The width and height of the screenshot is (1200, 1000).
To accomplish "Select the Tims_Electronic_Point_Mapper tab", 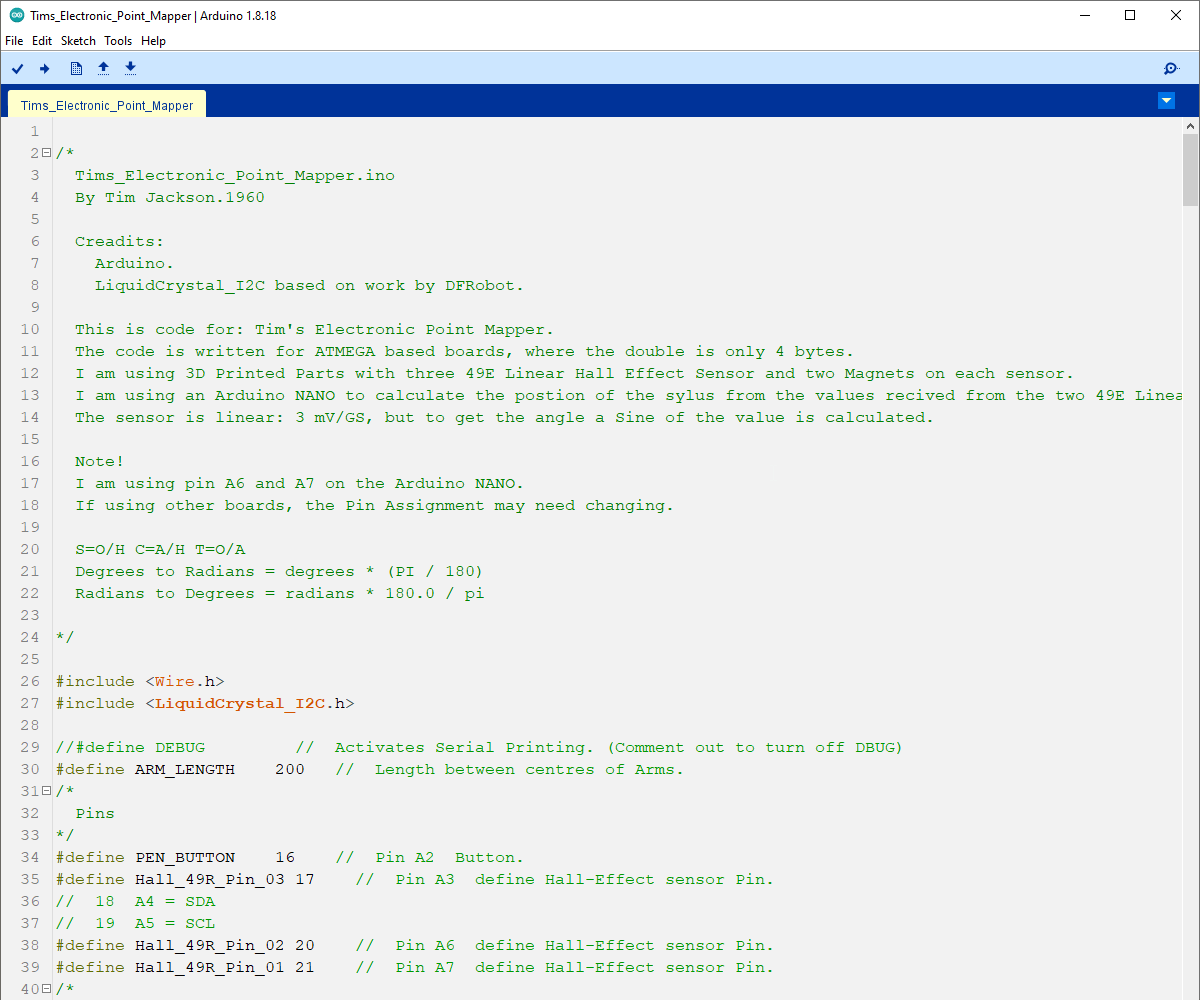I will click(x=105, y=103).
